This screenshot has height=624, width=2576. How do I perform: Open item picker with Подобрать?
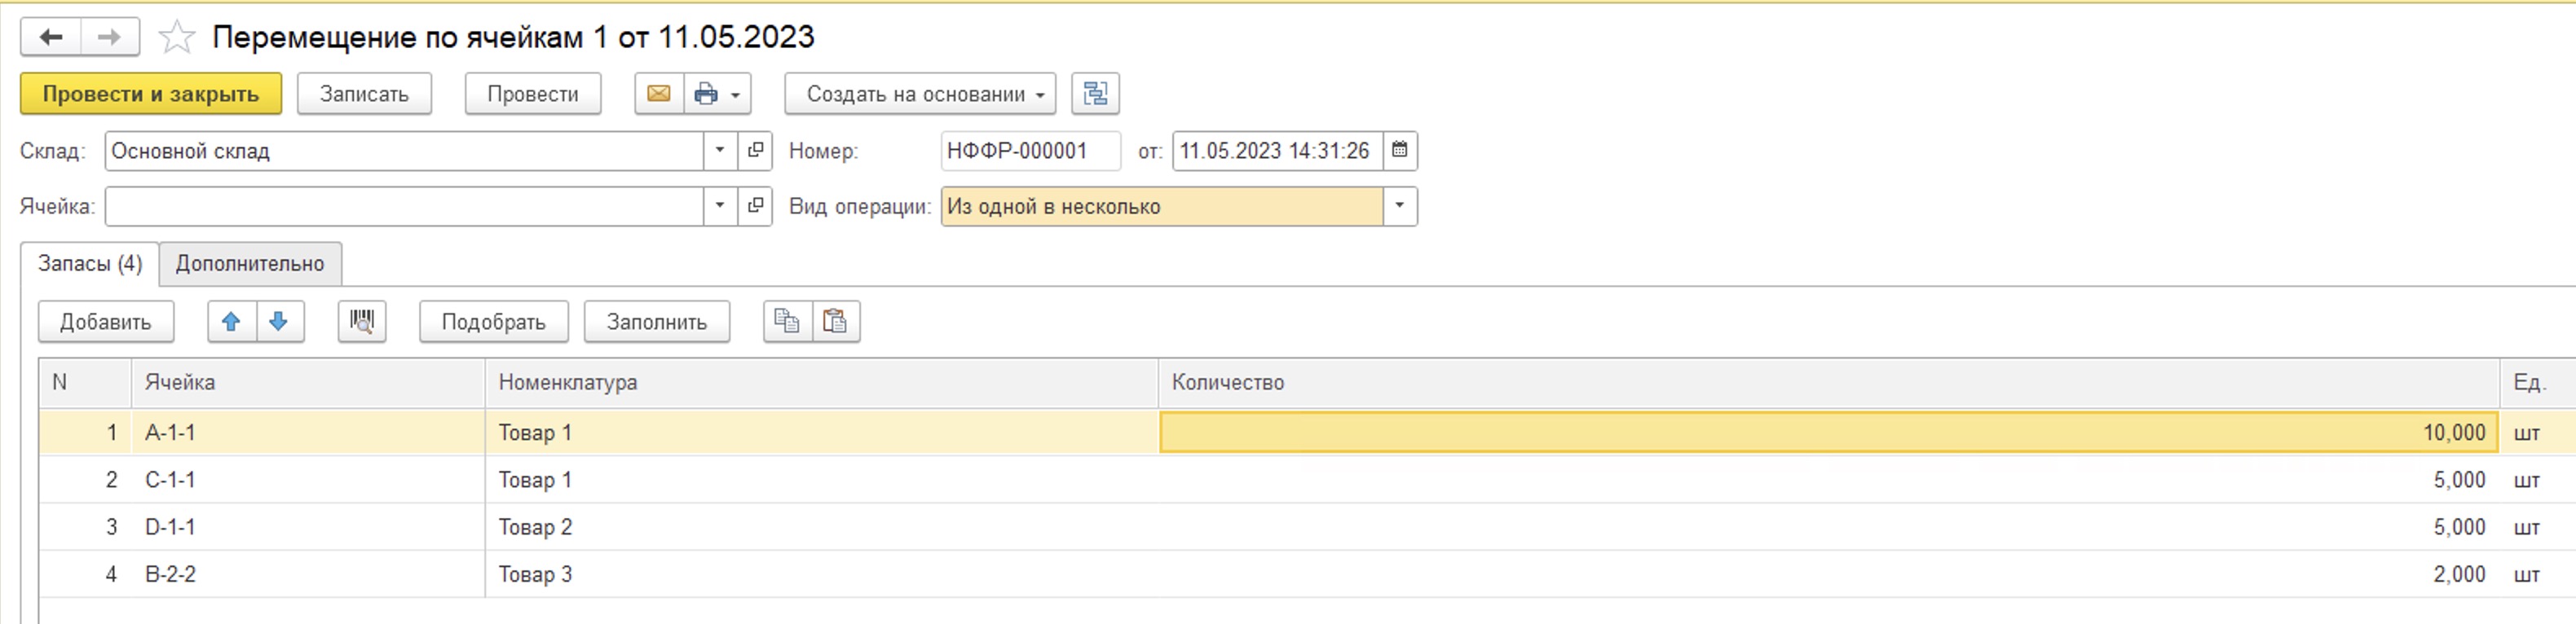[494, 322]
